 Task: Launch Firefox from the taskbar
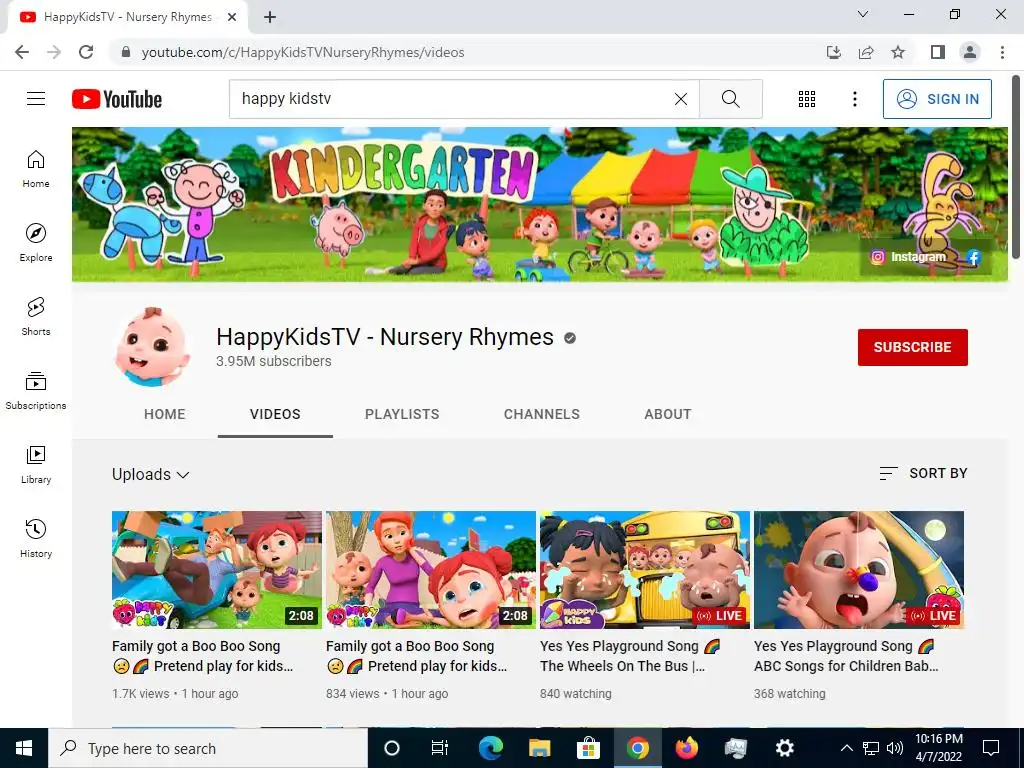[x=686, y=748]
